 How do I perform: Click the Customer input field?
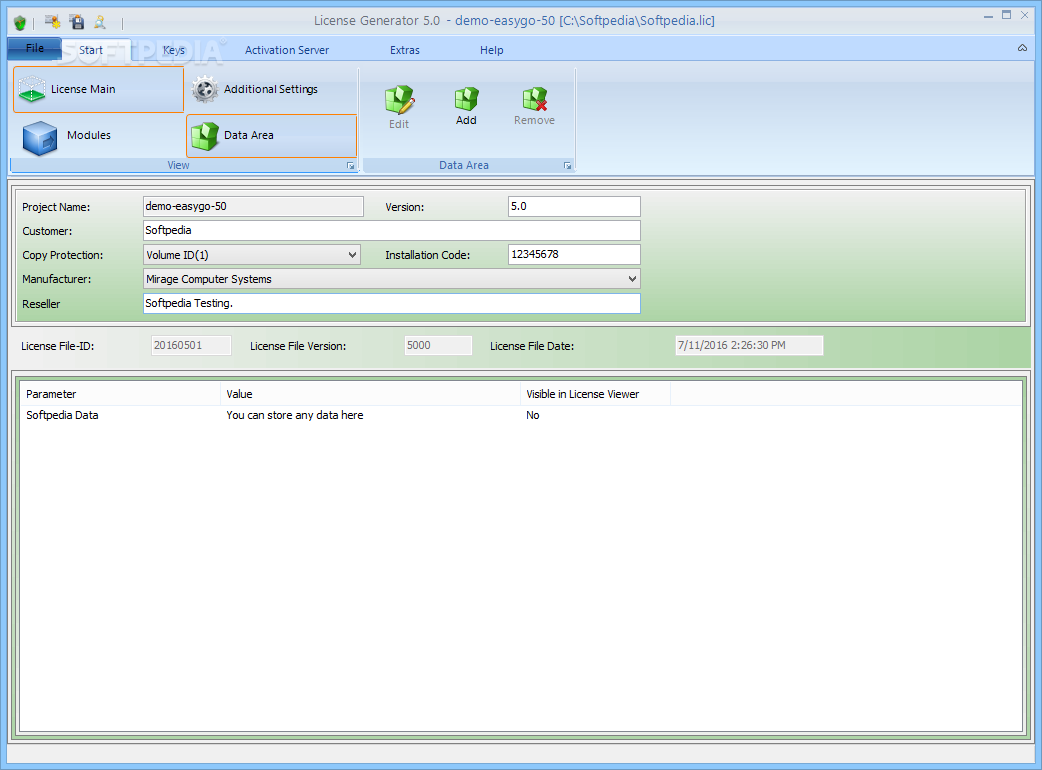391,231
